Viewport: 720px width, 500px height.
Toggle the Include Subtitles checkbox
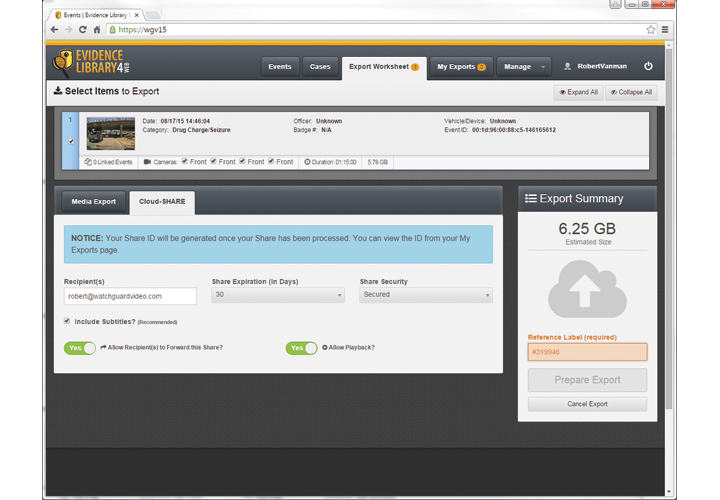(x=67, y=321)
